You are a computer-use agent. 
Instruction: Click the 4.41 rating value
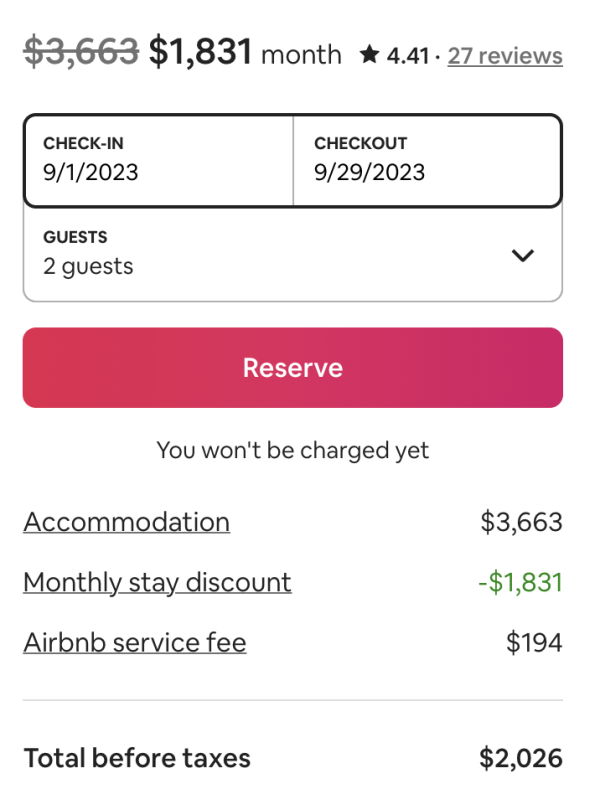tap(408, 55)
